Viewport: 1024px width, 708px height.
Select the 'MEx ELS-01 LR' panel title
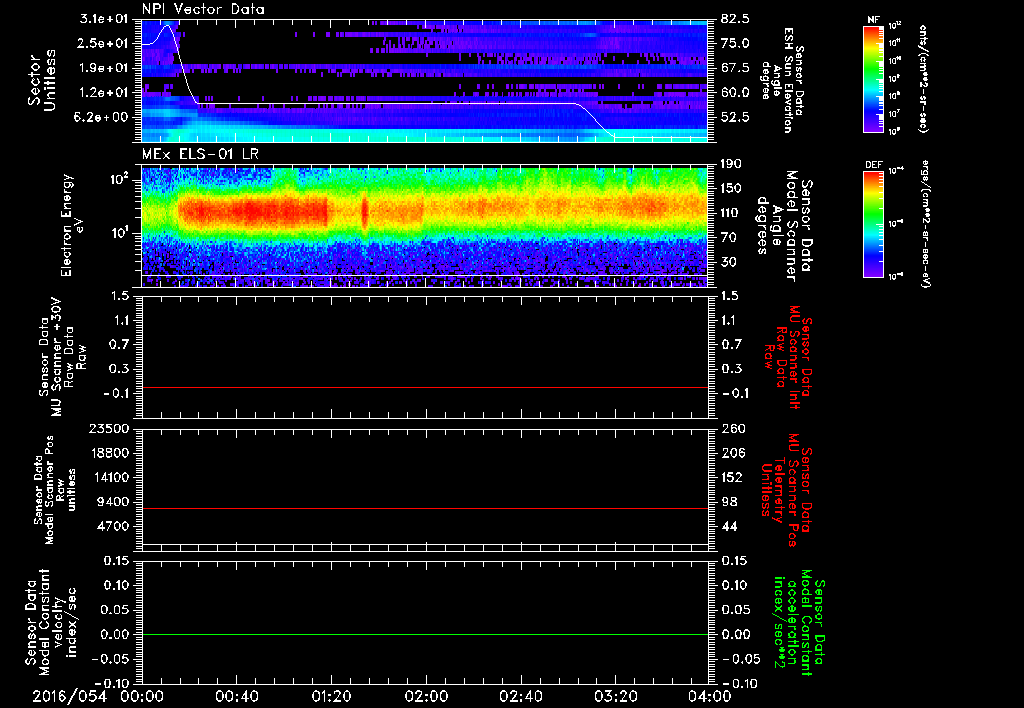199,154
